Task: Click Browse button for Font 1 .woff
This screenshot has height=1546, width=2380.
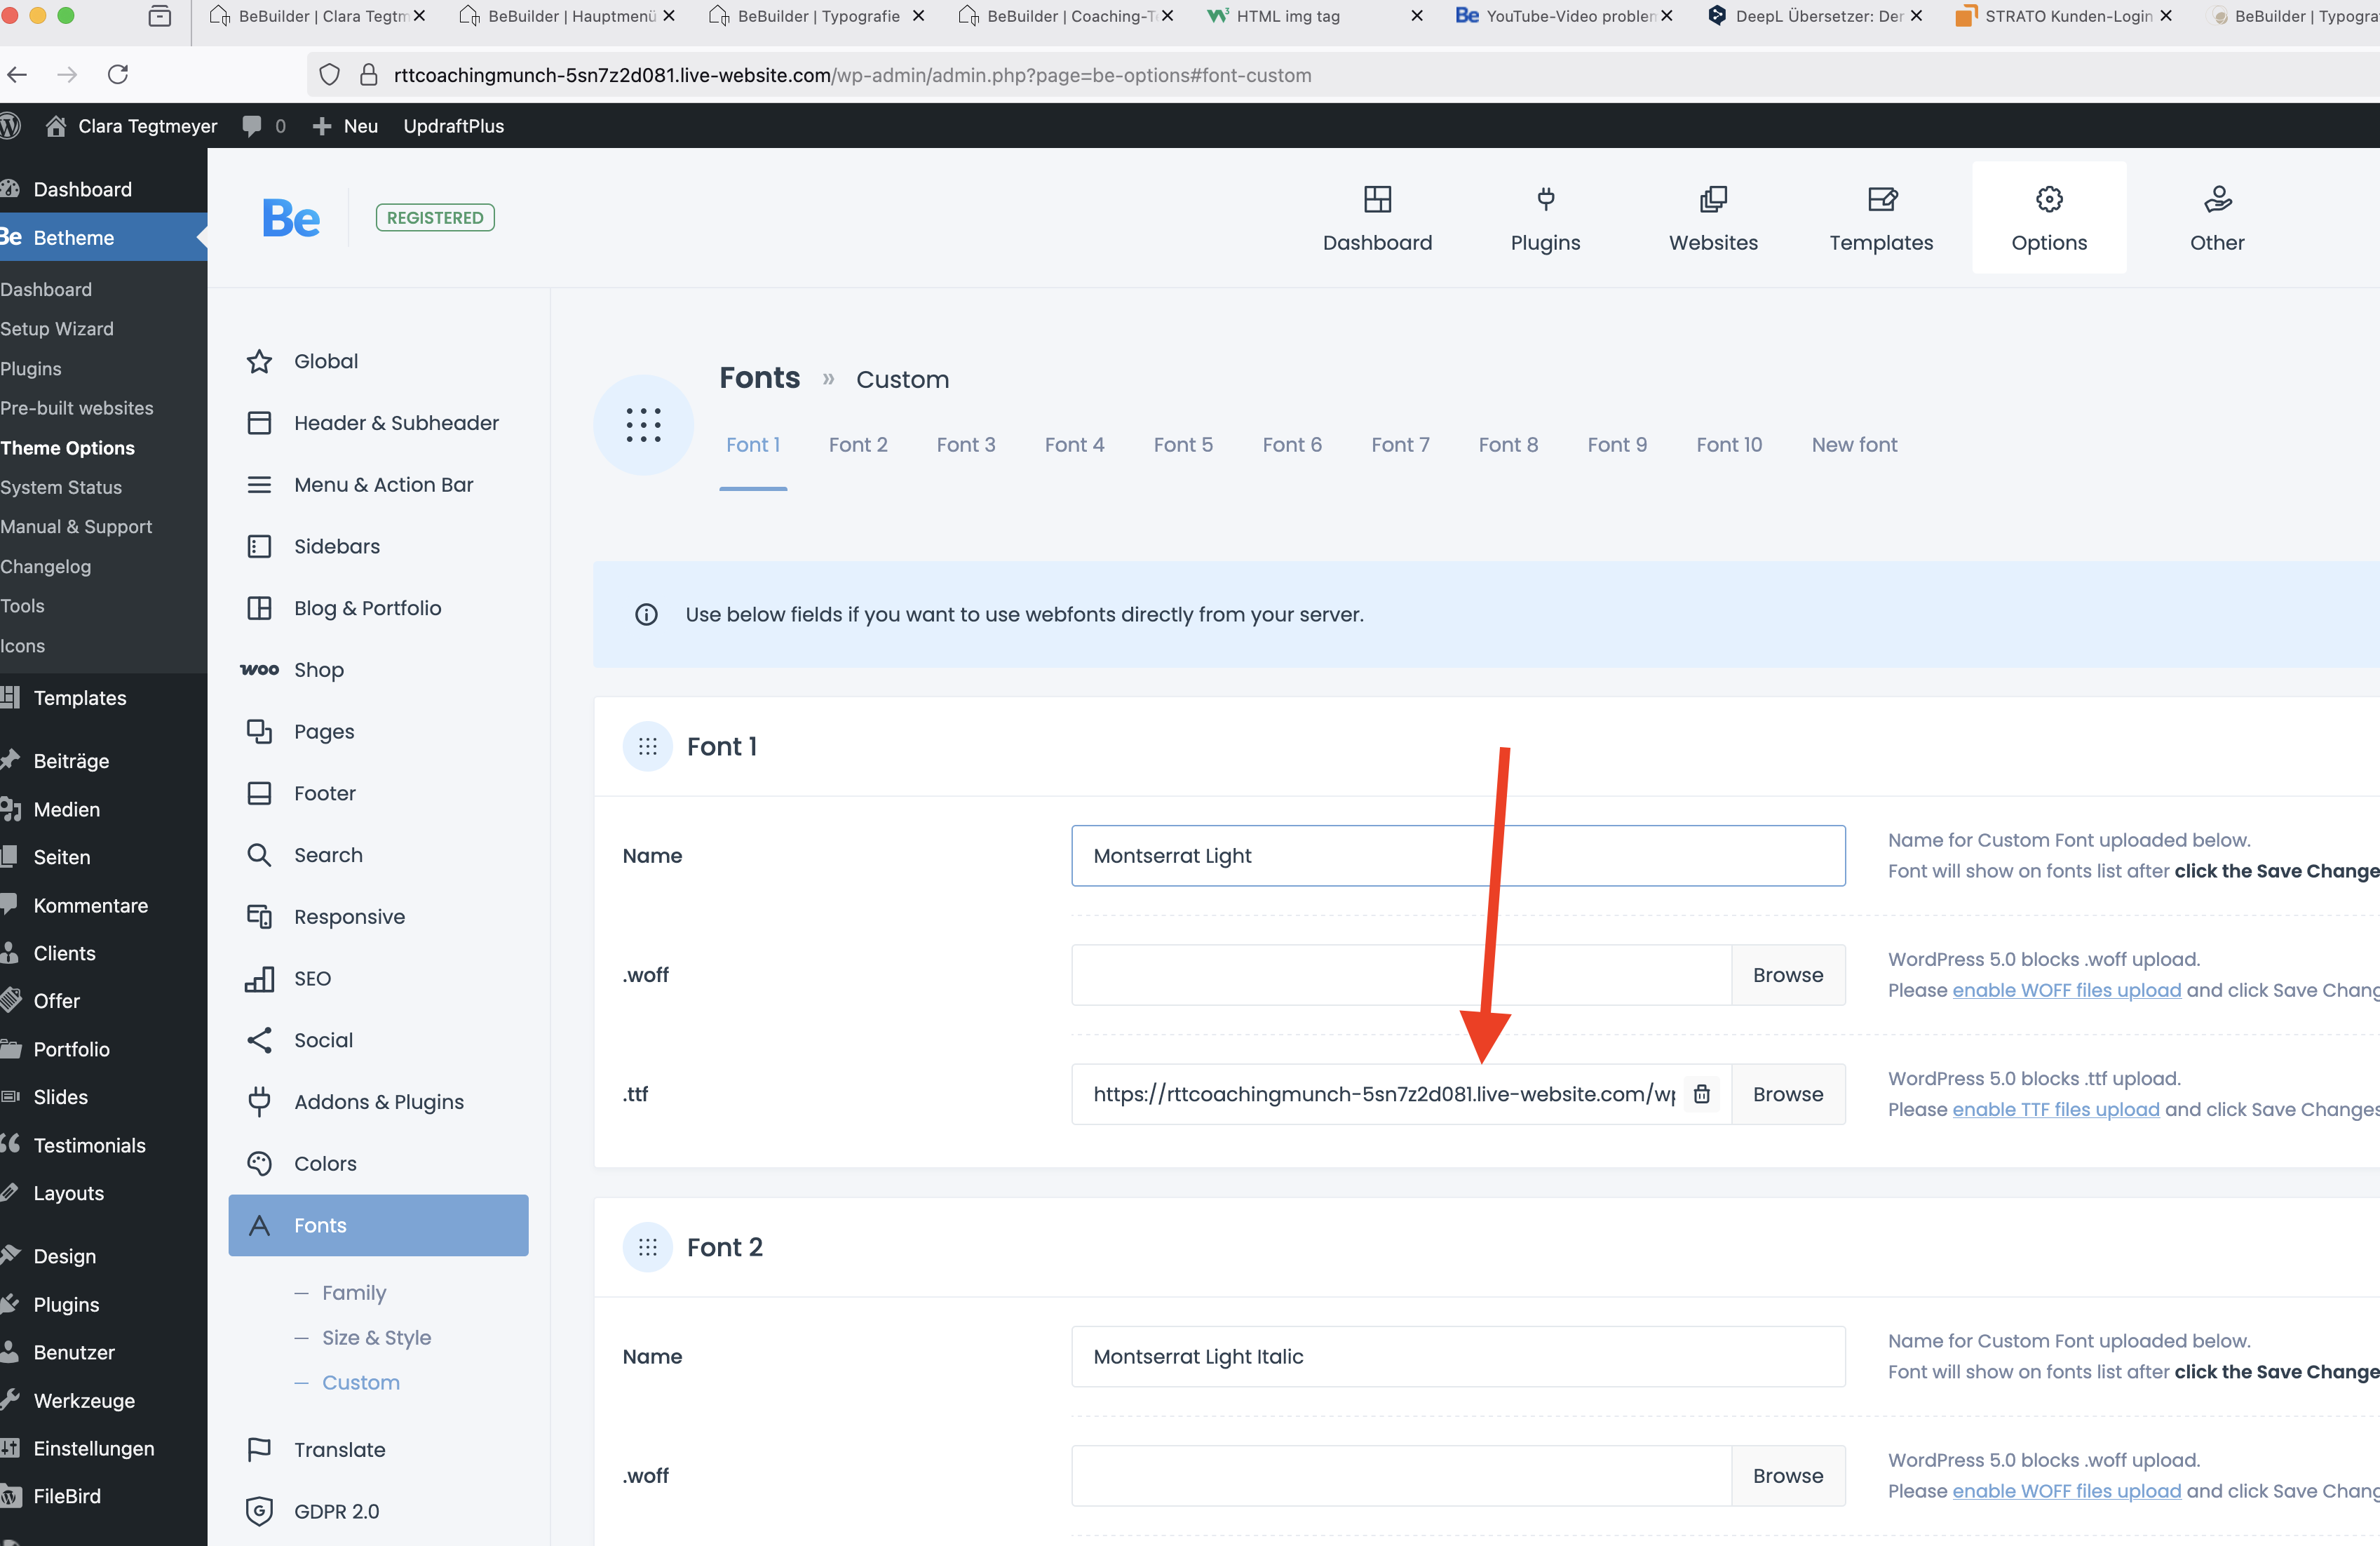Action: (x=1787, y=975)
